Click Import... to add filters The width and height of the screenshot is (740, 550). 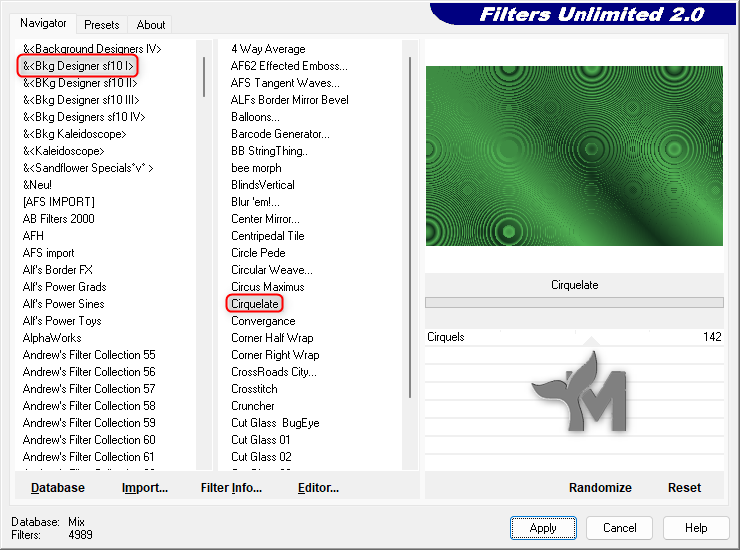tap(144, 488)
